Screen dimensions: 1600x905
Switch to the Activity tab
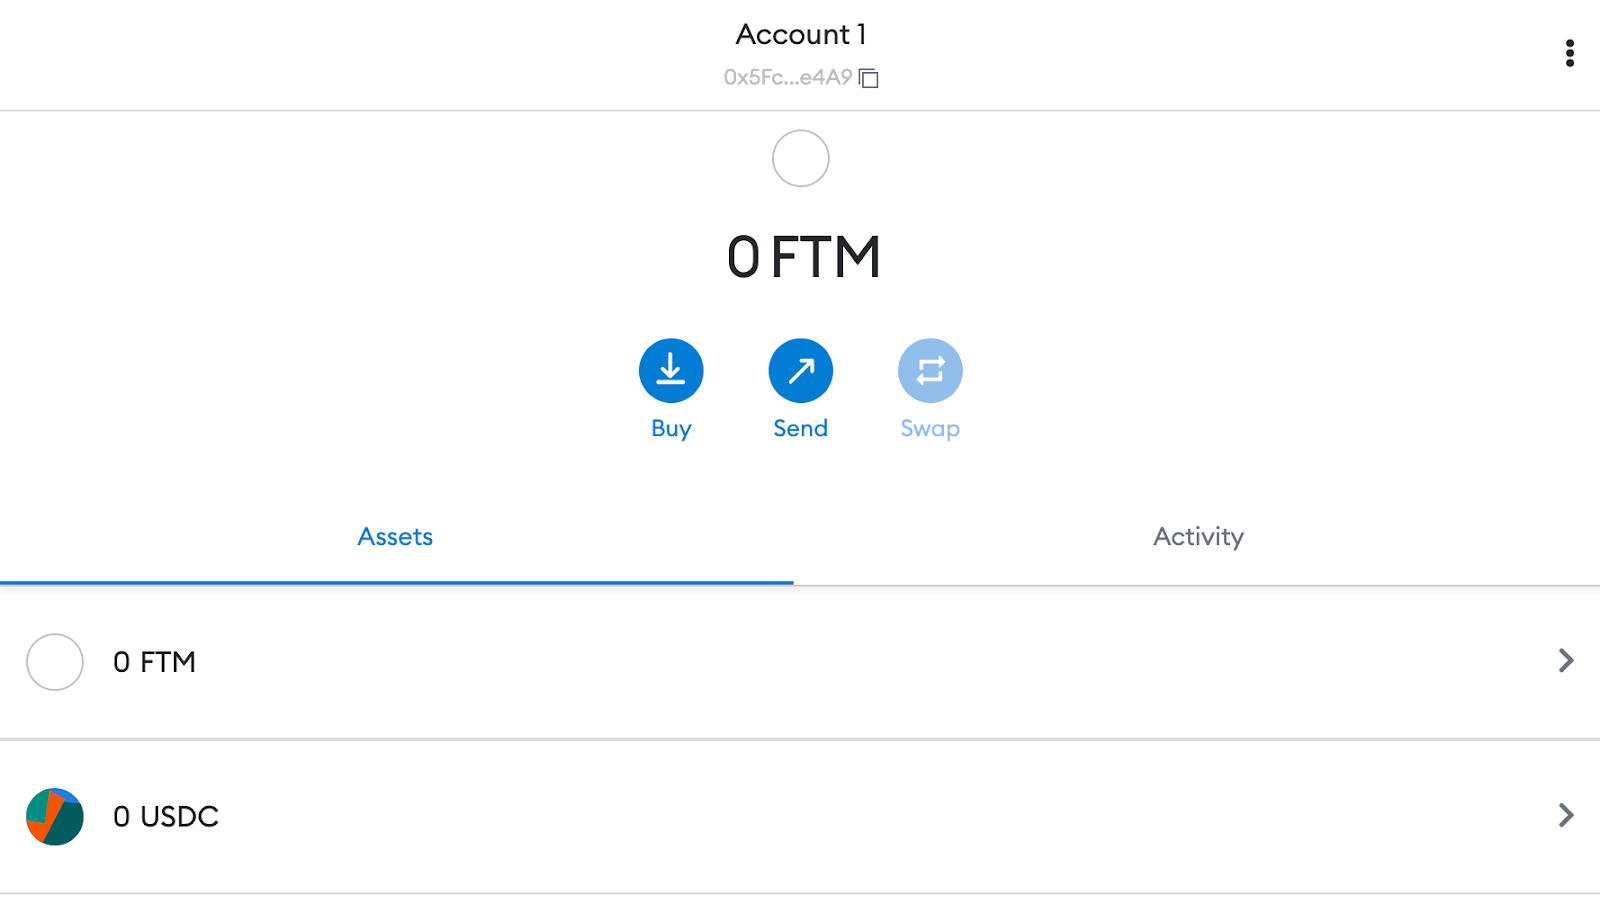pyautogui.click(x=1198, y=537)
